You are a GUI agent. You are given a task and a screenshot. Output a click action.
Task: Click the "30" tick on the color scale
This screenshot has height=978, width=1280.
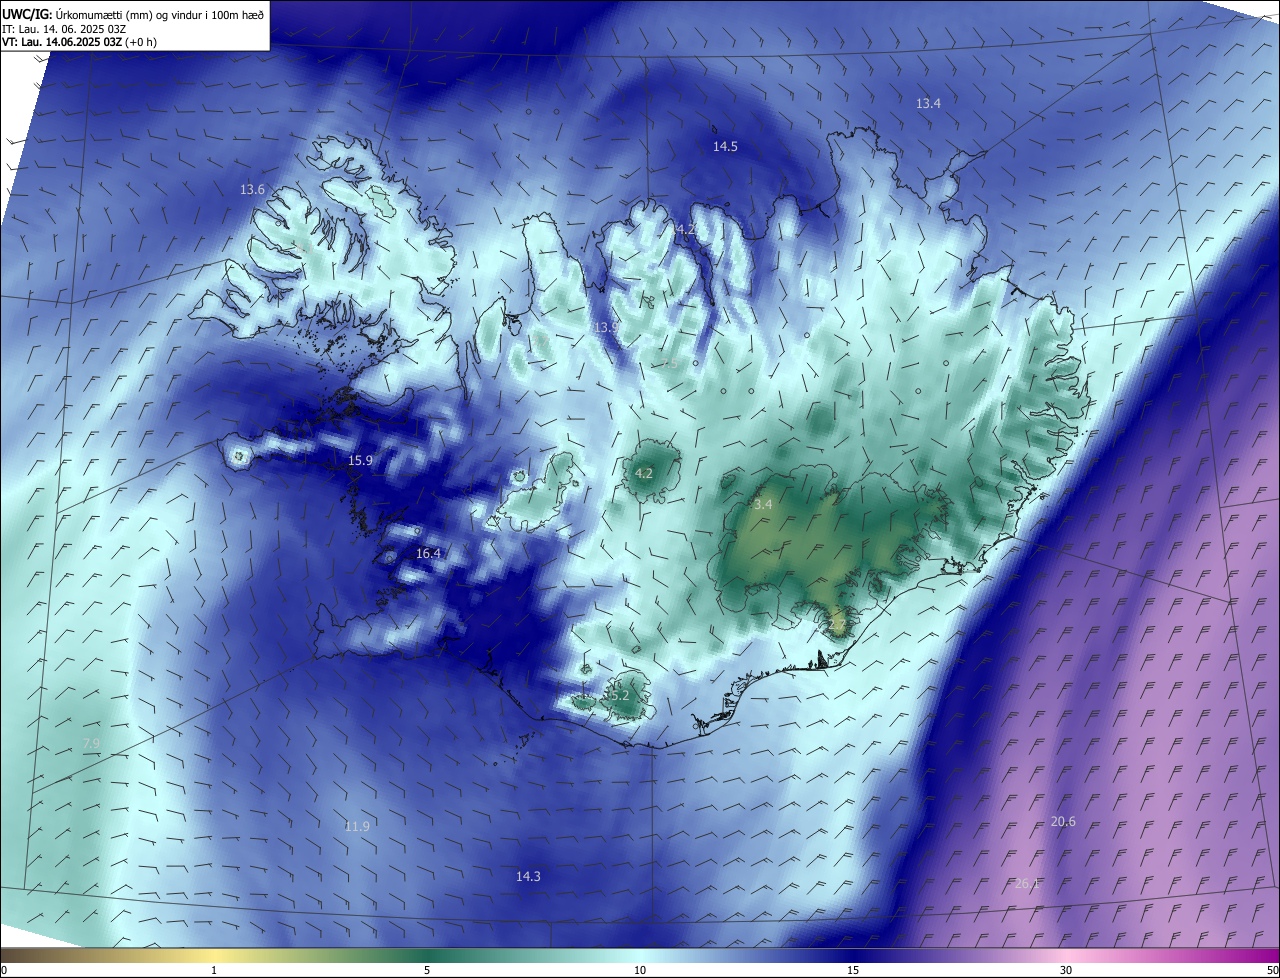(1066, 970)
